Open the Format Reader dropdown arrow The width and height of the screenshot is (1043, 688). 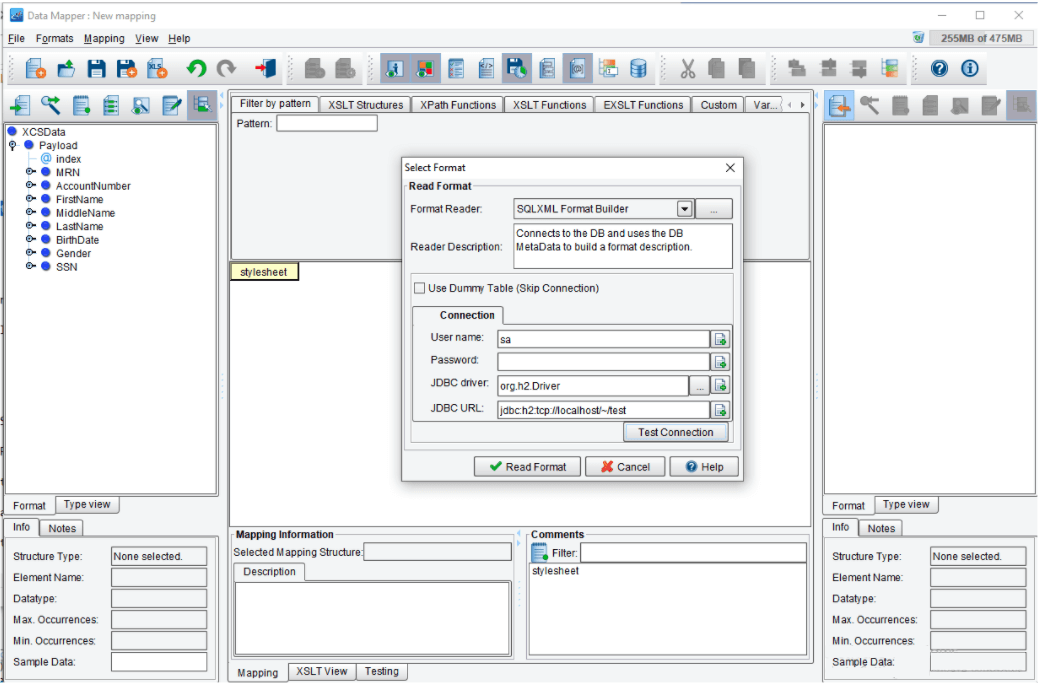pos(684,210)
